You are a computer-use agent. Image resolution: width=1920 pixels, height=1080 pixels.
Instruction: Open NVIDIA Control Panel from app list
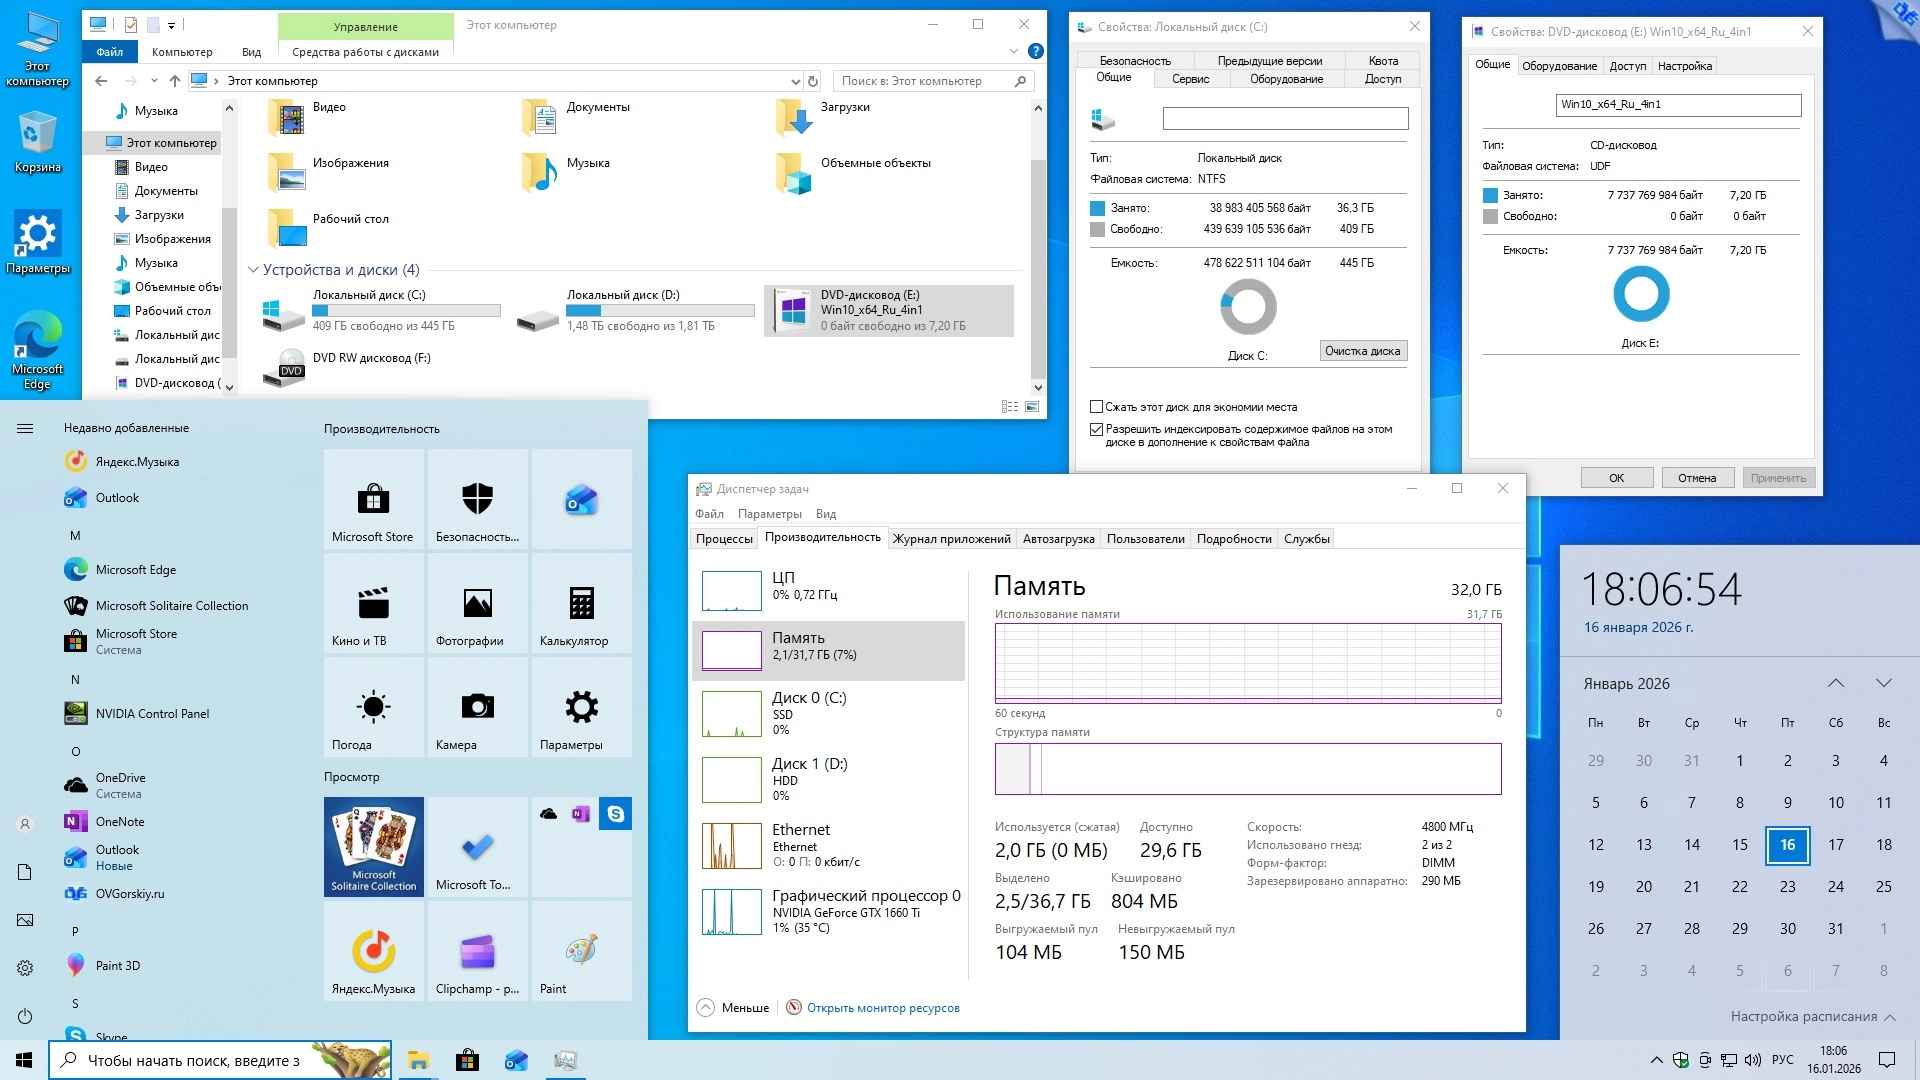[x=152, y=714]
